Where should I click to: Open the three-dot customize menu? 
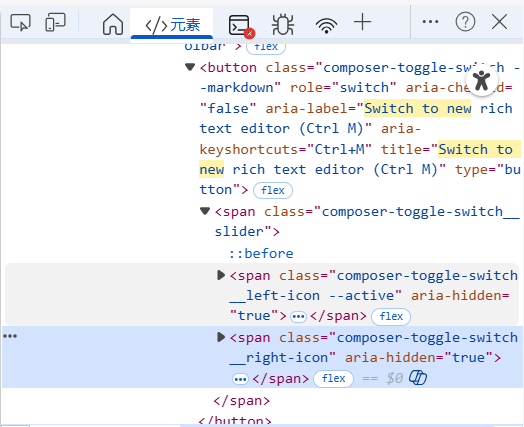[x=430, y=22]
